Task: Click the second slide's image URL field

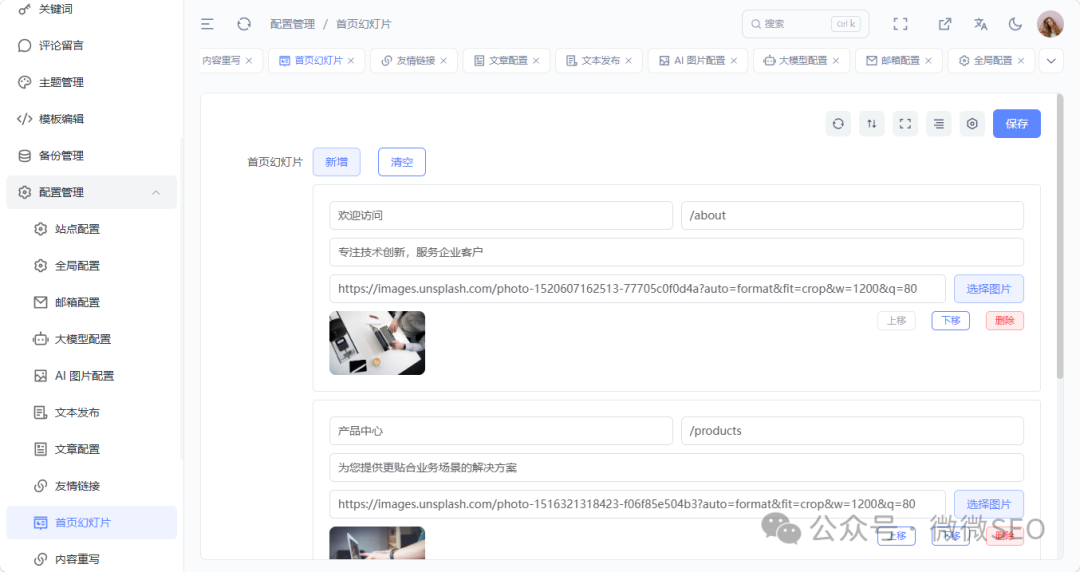Action: click(x=637, y=504)
